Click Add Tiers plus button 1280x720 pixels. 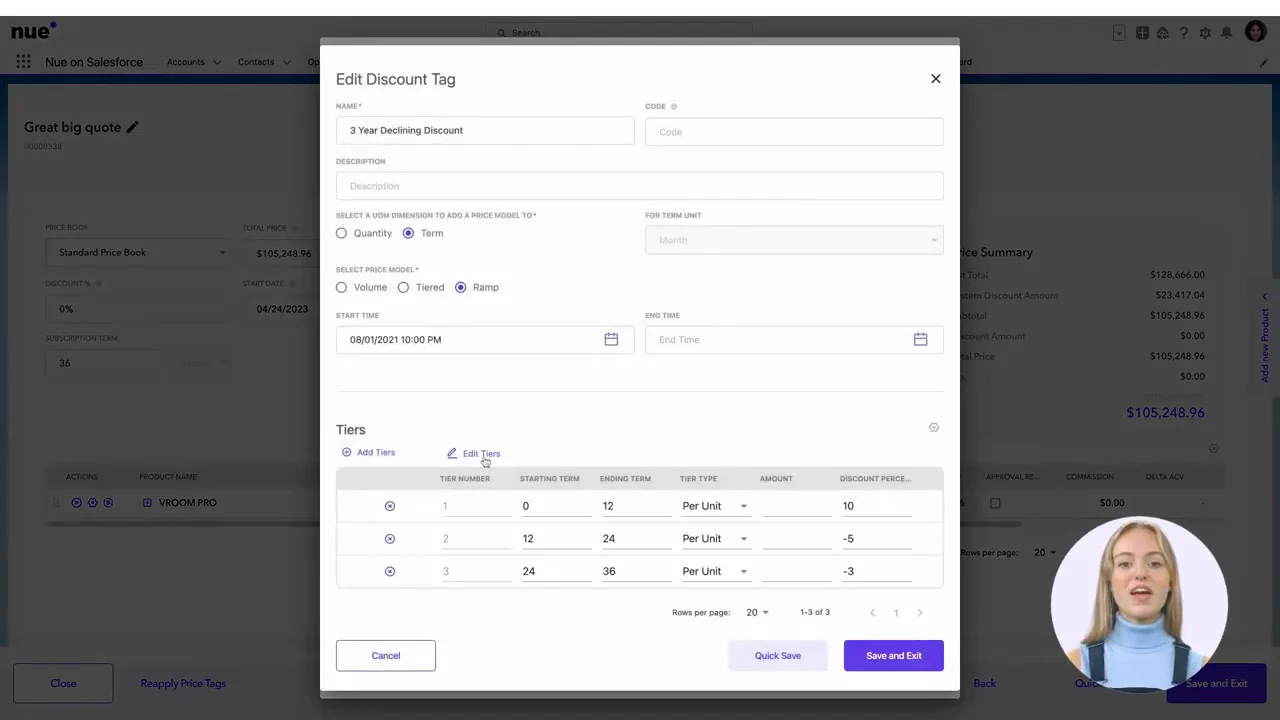click(368, 453)
